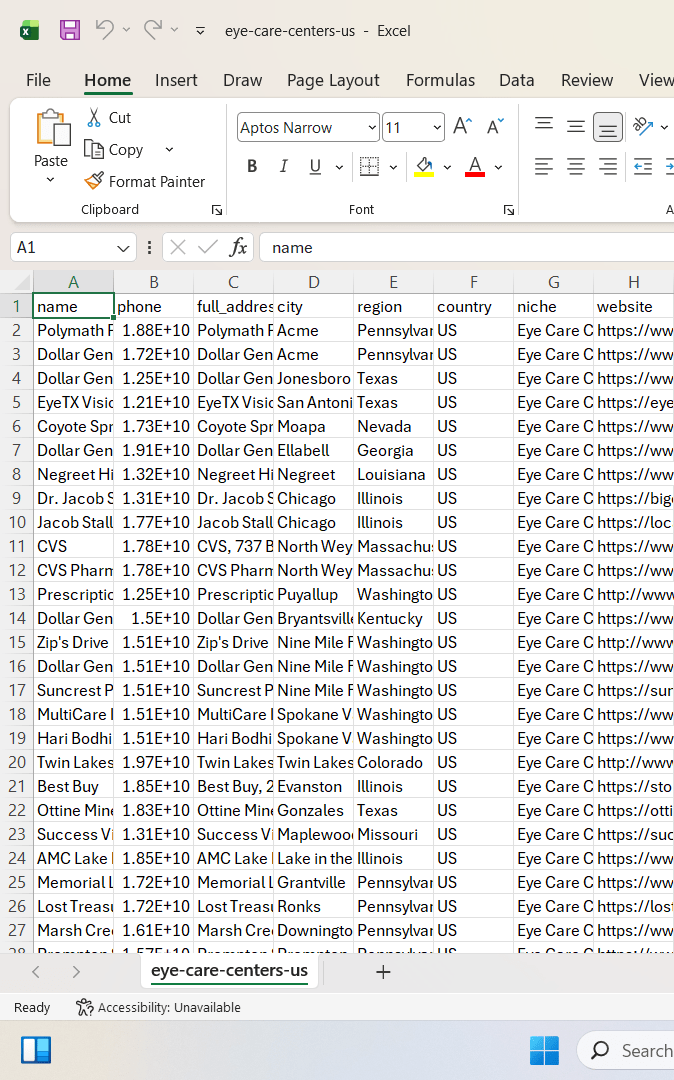
Task: Open the Formulas tab
Action: pyautogui.click(x=441, y=81)
